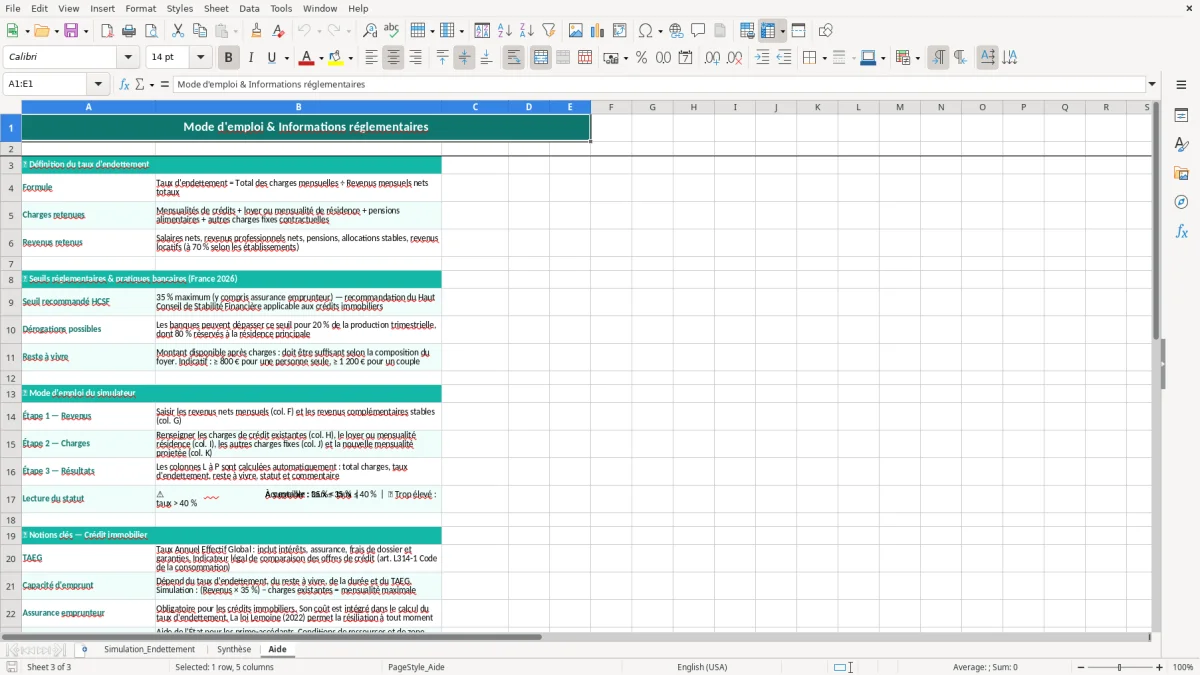
Task: Cut the selection with scissors icon
Action: (x=179, y=31)
